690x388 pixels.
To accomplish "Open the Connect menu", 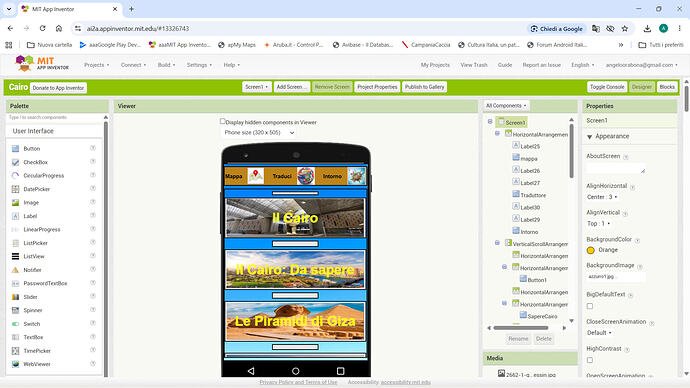I will point(133,65).
